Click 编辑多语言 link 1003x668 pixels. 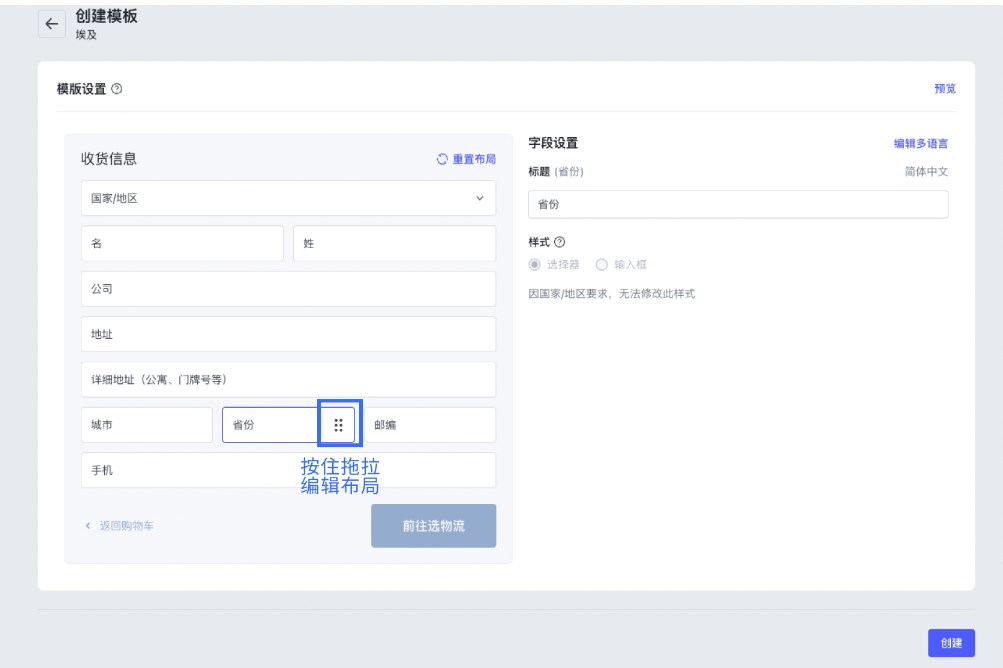point(920,144)
